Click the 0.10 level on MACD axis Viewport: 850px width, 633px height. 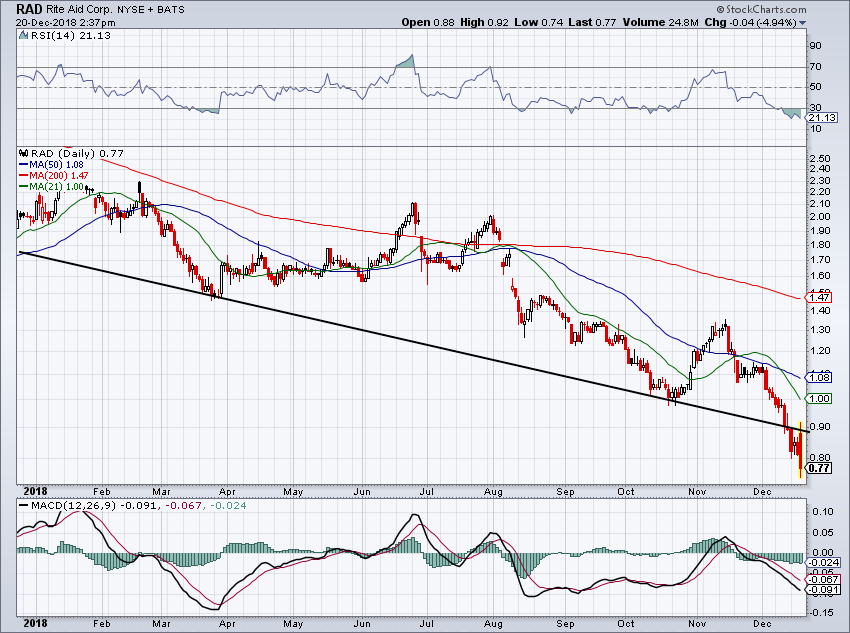(823, 512)
